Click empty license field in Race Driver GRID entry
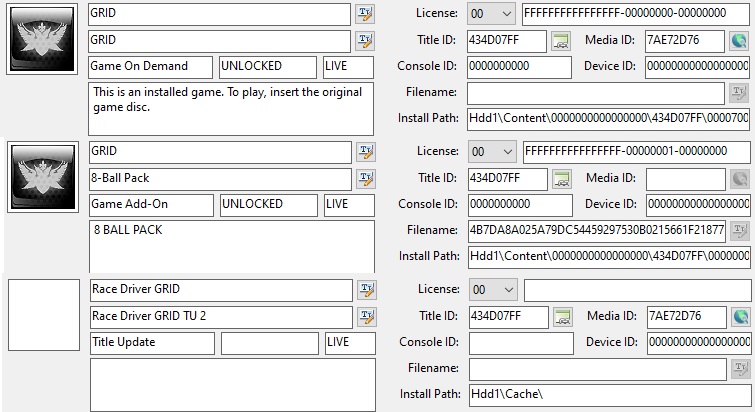The height and width of the screenshot is (412, 755). coord(638,290)
